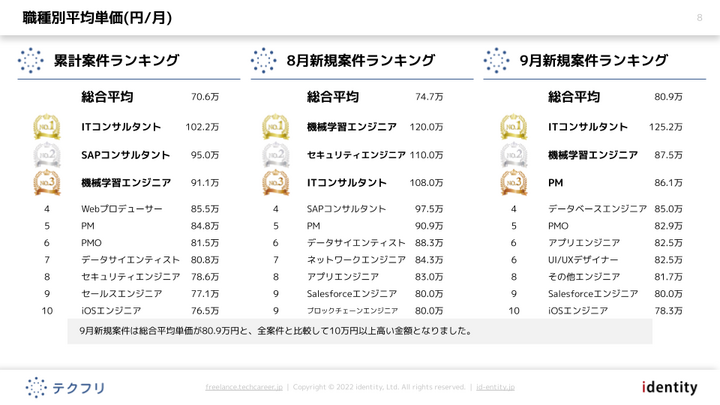Click the gold No.1 medal in 9月新規案件ランキング

pos(513,127)
